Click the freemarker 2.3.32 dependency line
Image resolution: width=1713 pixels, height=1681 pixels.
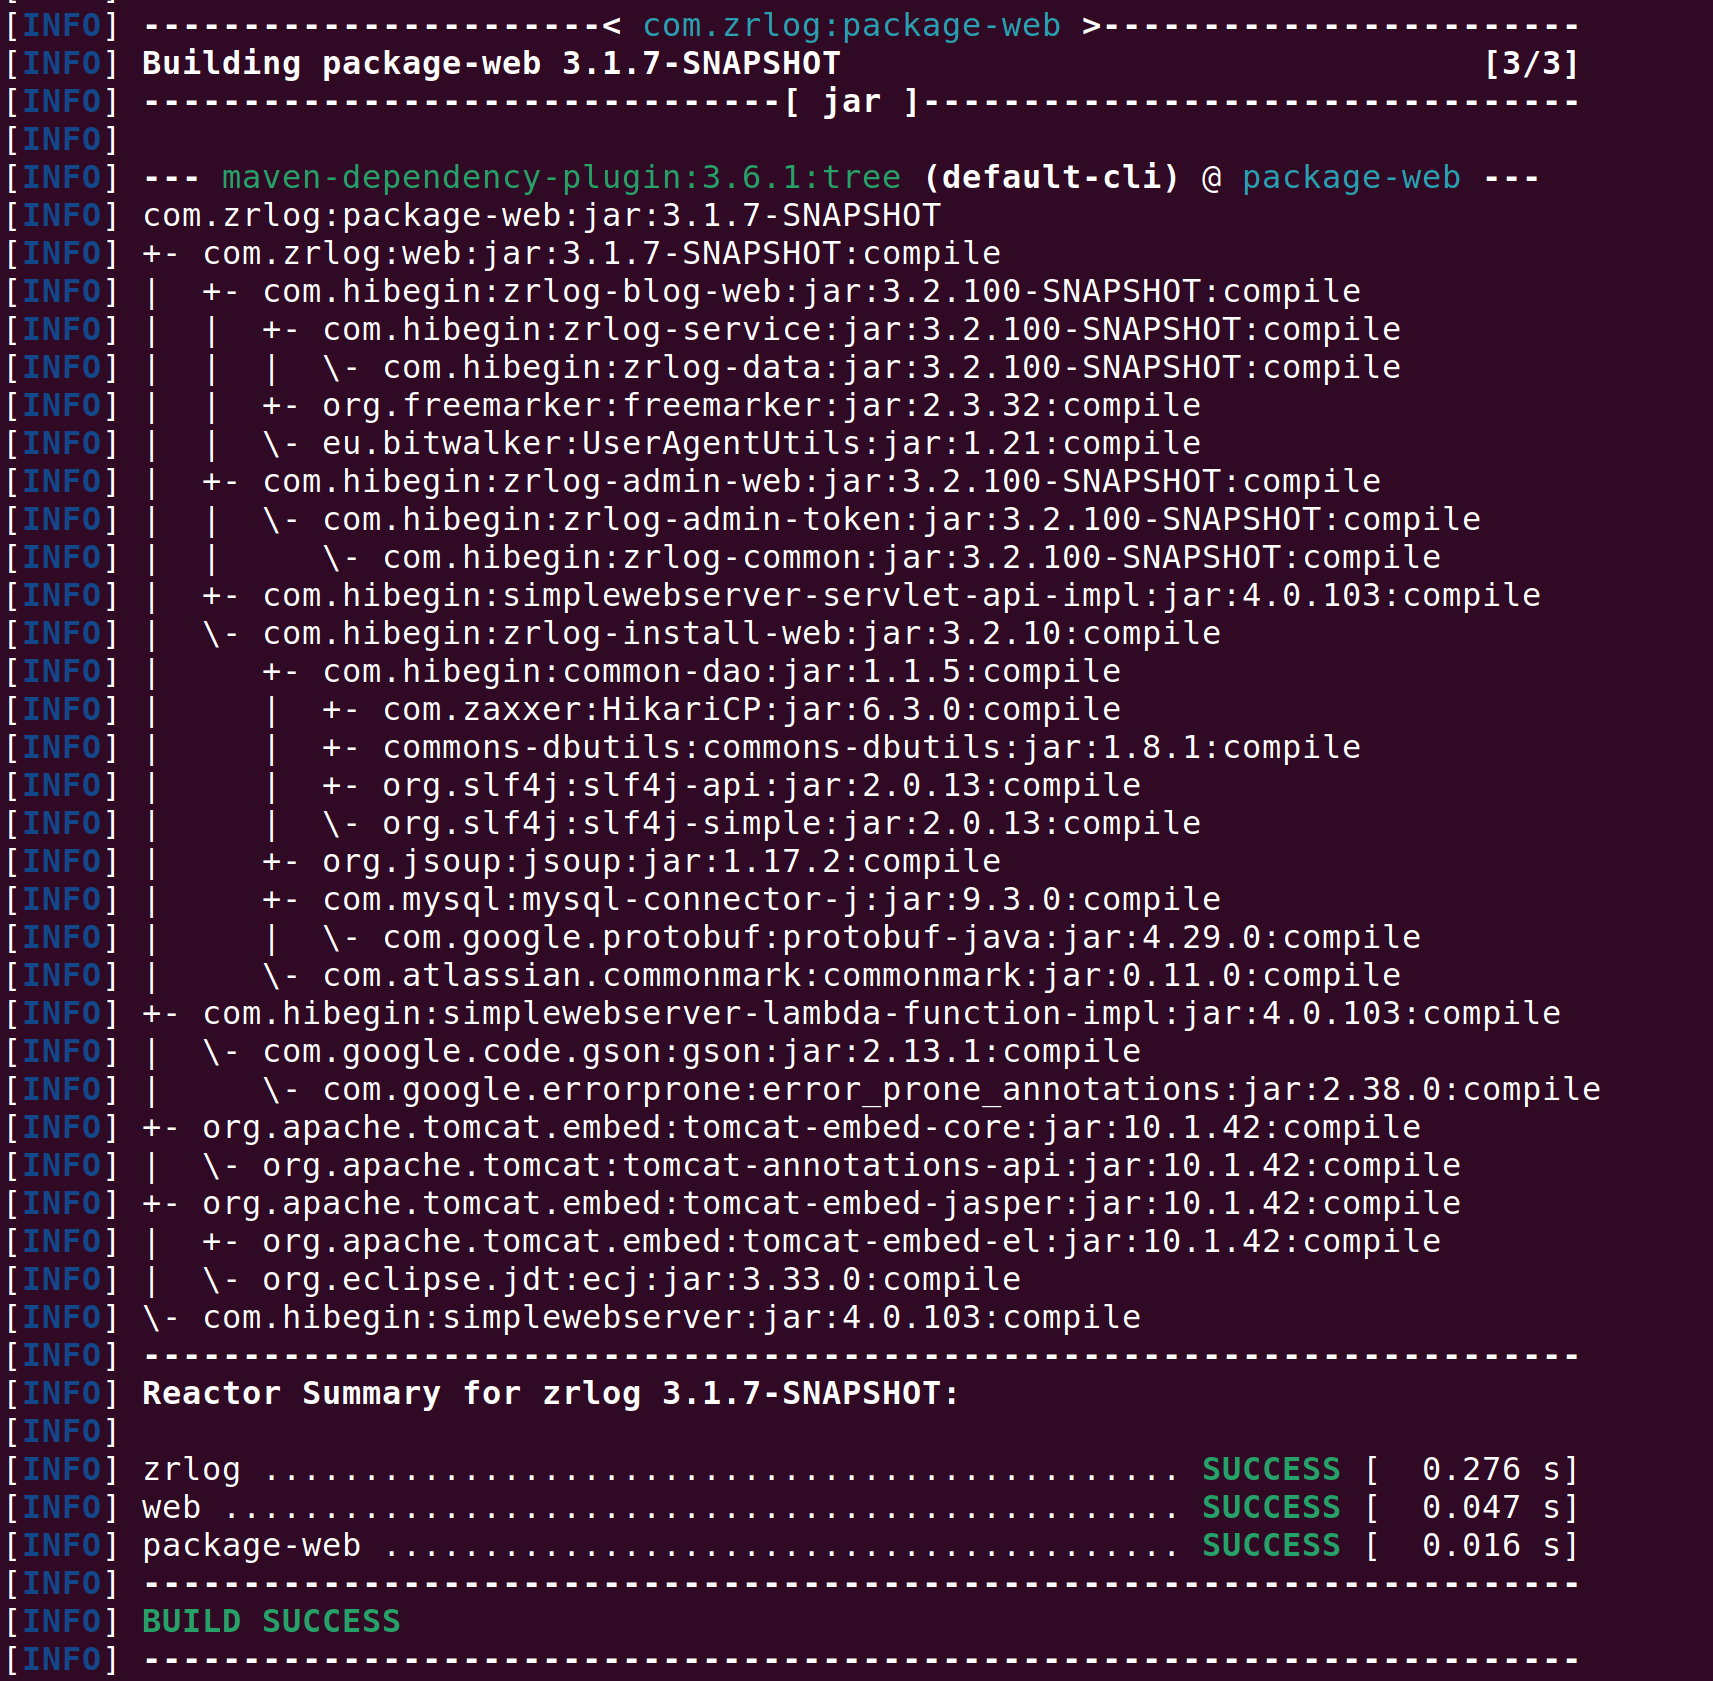coord(761,405)
